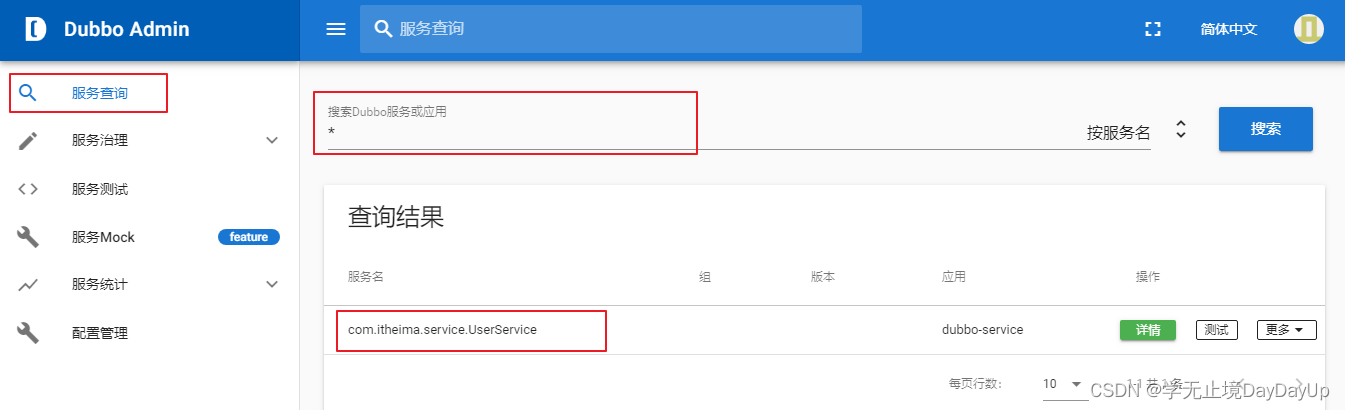Screen dimensions: 1345x410
Task: Click the 服务Mock wrench icon
Action: (x=28, y=237)
